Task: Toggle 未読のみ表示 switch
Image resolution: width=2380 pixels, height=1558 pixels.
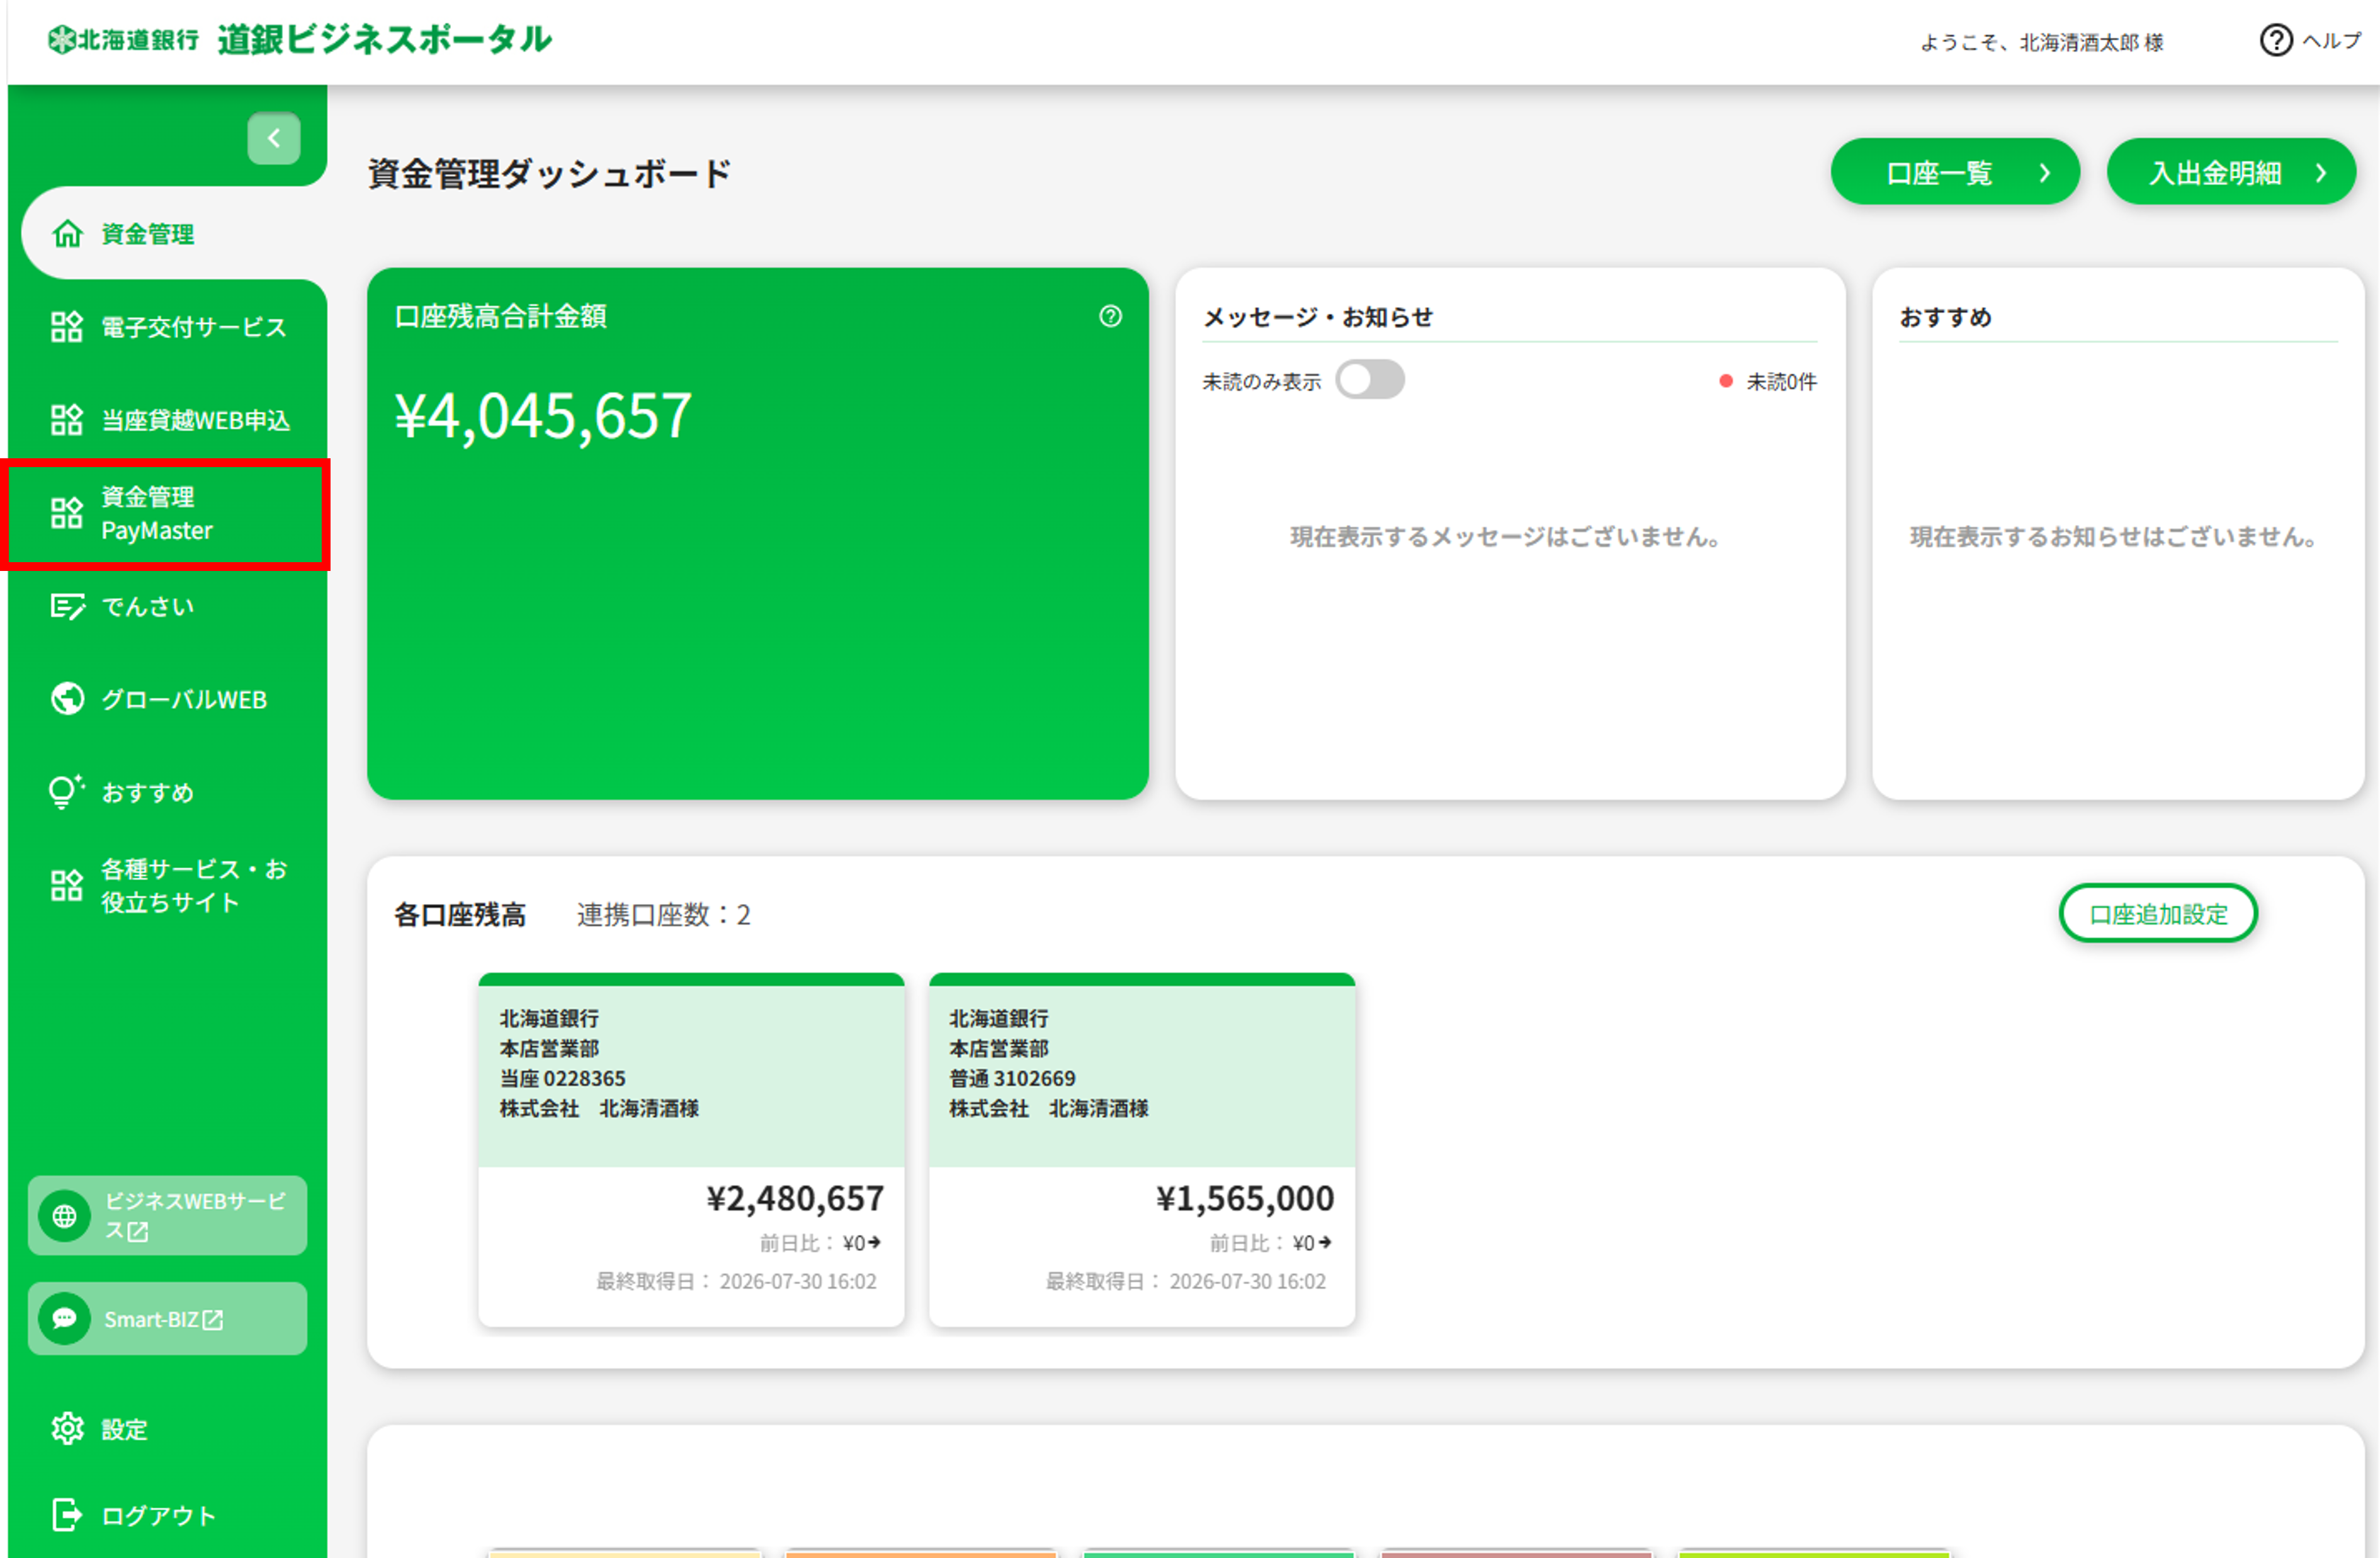Action: tap(1370, 380)
